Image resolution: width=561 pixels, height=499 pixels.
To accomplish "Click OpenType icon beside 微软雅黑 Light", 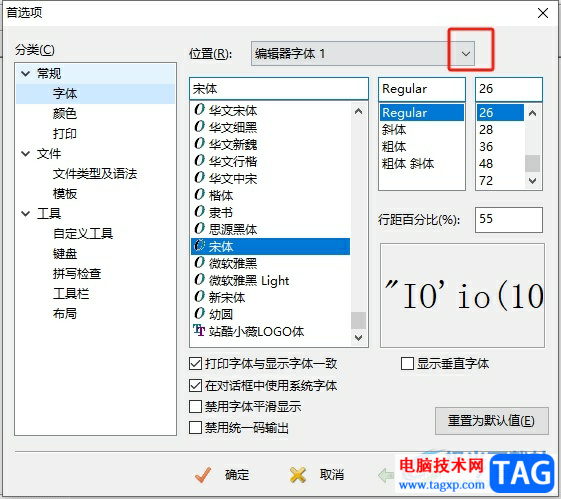I will (199, 280).
